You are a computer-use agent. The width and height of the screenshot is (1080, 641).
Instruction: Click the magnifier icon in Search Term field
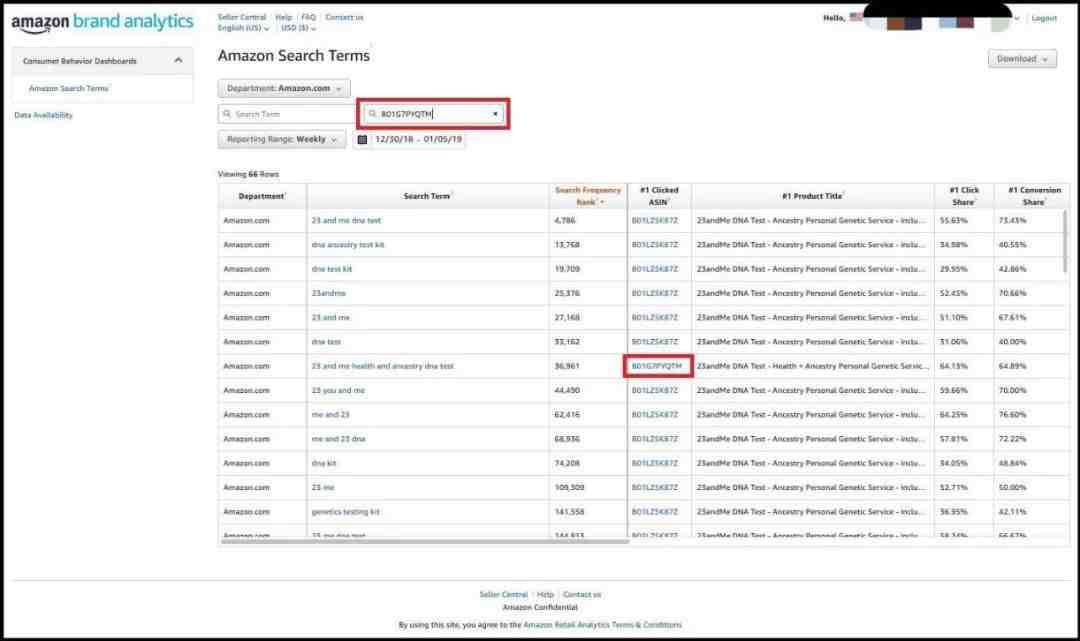227,114
